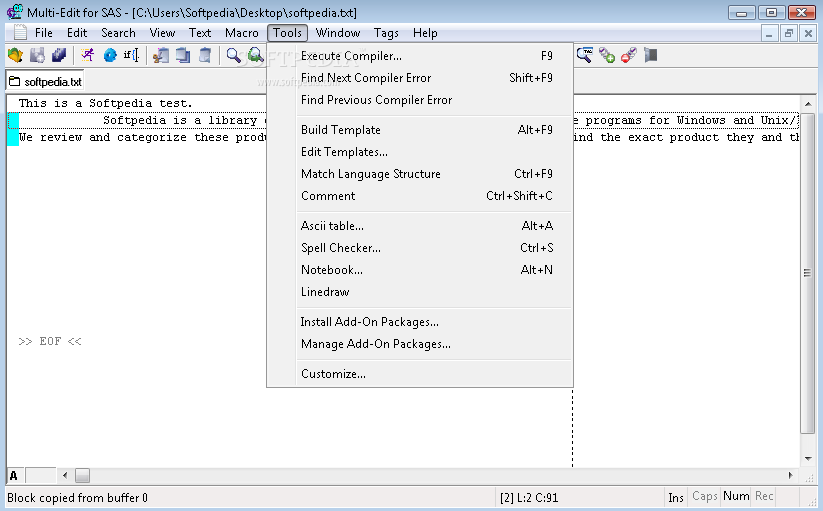Open the Help menu
The image size is (823, 511).
click(425, 33)
